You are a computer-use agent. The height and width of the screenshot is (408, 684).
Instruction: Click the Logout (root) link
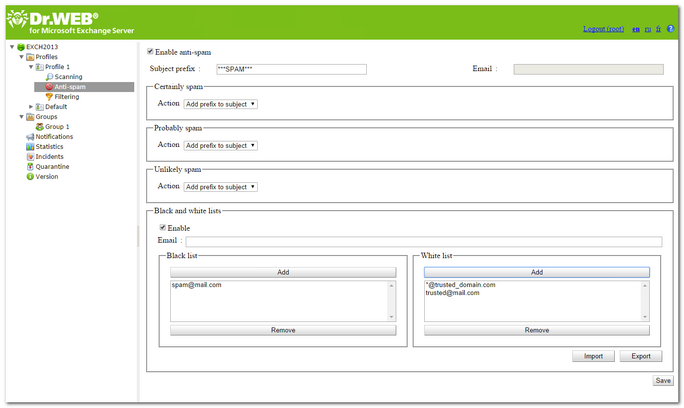tap(603, 29)
